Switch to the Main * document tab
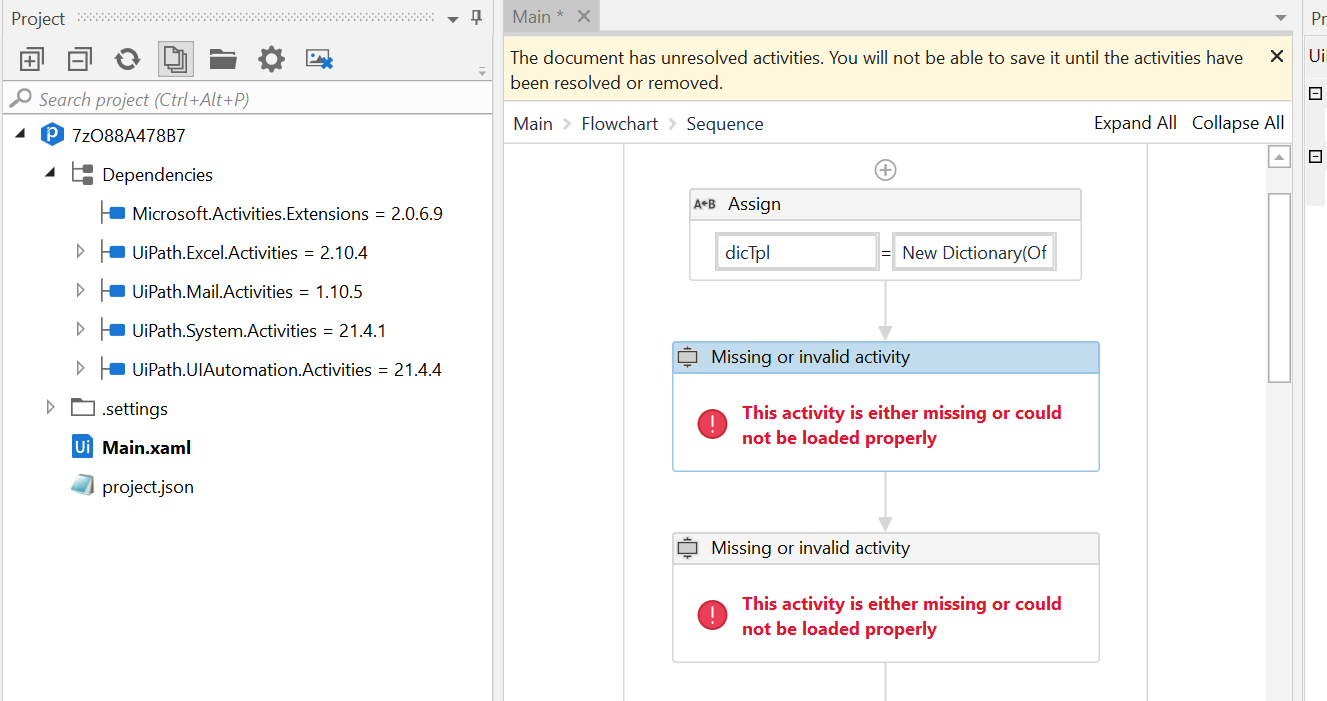Image resolution: width=1327 pixels, height=701 pixels. (x=538, y=16)
